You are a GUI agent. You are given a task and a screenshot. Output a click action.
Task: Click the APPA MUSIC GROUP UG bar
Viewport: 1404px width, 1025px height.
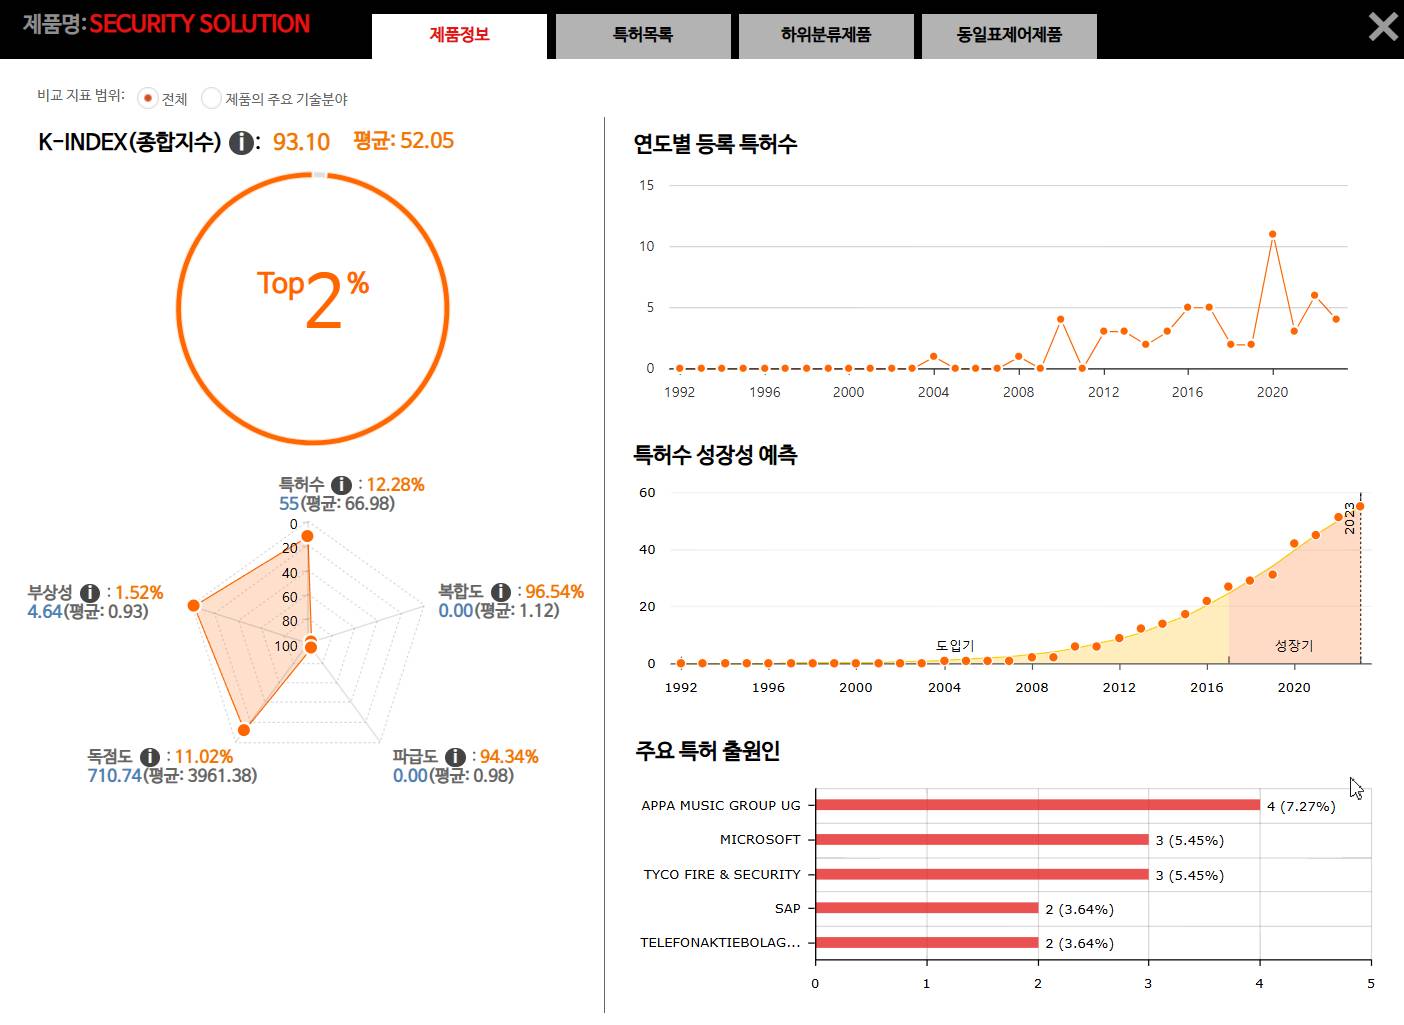1038,805
